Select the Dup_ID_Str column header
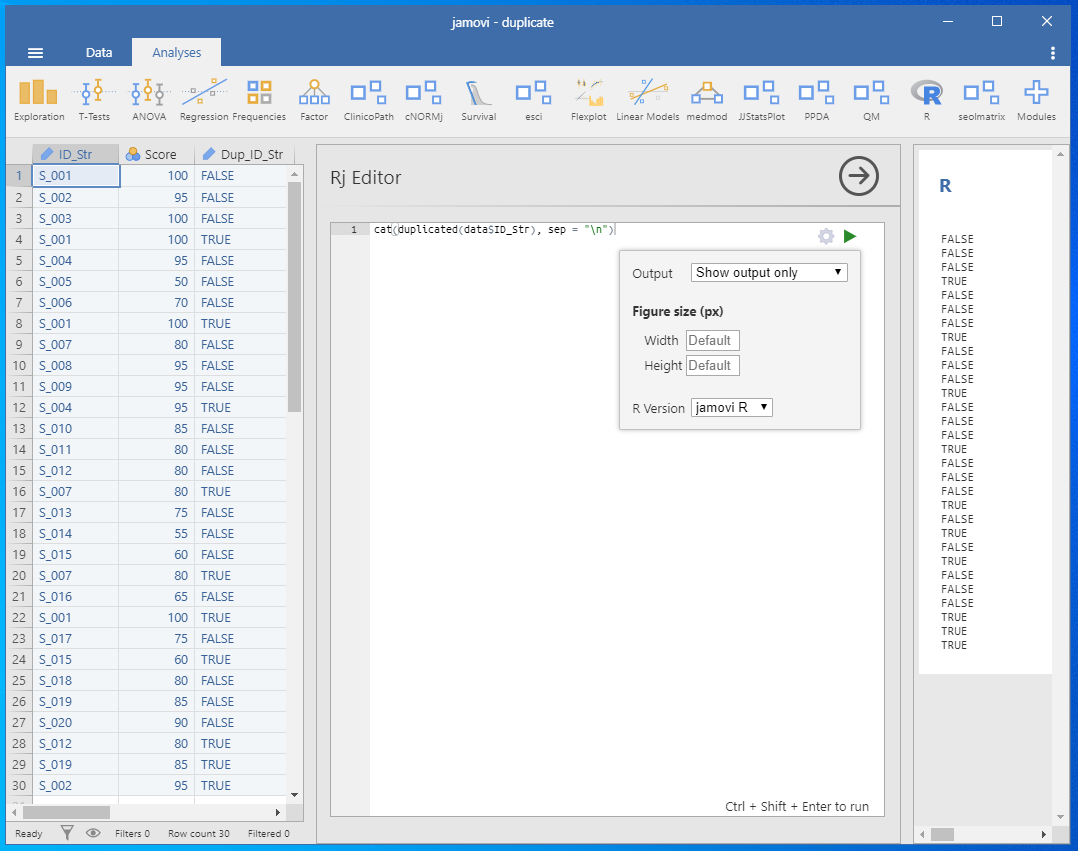This screenshot has height=851, width=1078. 245,154
